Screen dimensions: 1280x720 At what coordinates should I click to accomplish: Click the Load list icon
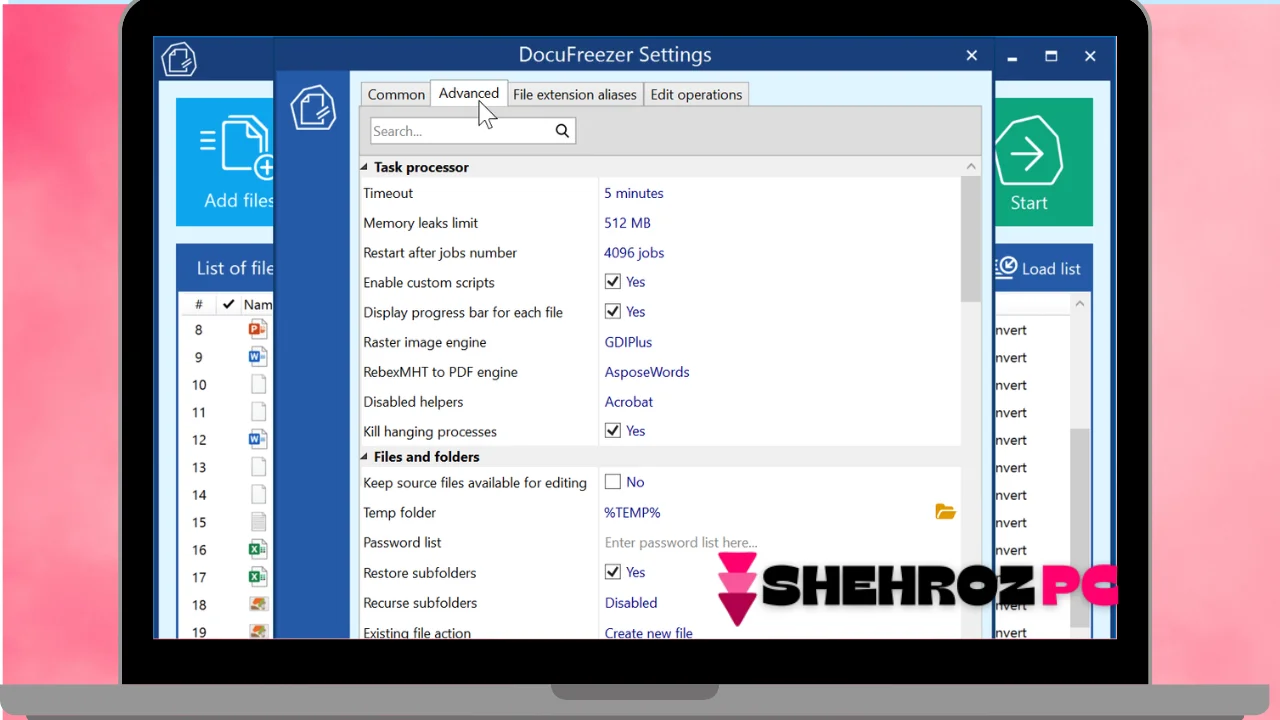pos(1006,268)
